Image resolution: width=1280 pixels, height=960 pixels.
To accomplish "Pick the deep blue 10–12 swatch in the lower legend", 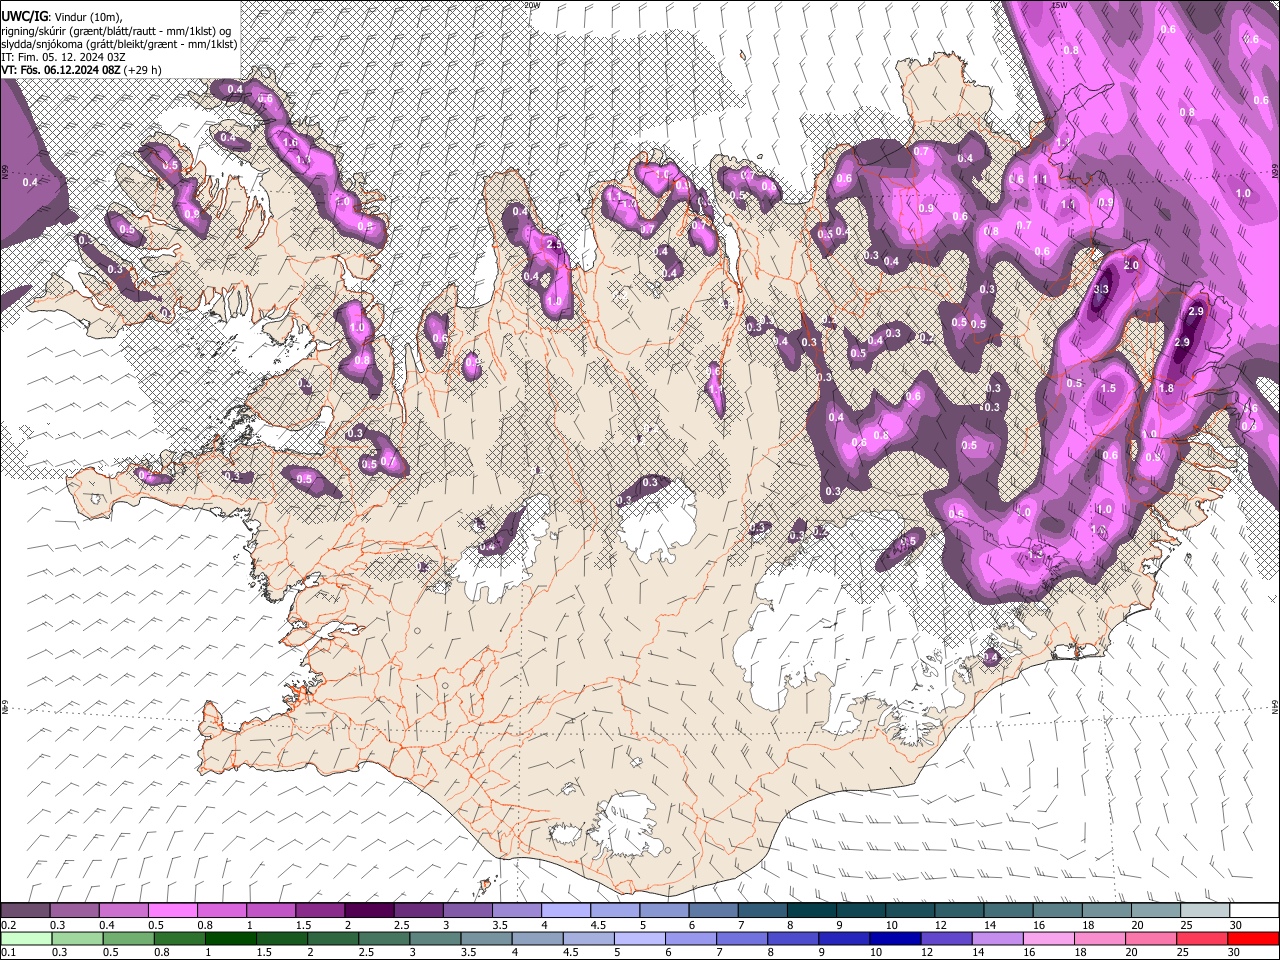I will tap(894, 938).
